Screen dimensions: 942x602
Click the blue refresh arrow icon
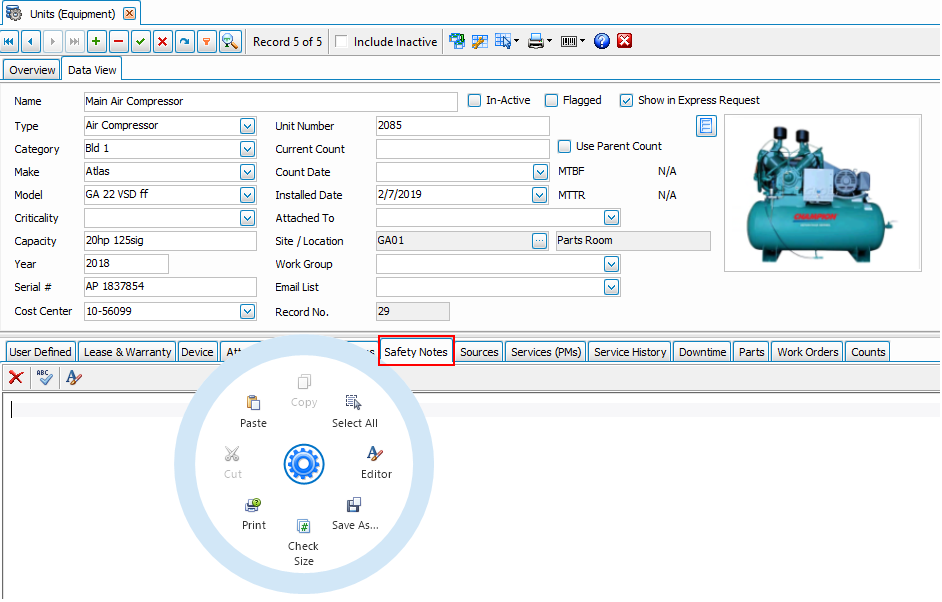(x=184, y=41)
